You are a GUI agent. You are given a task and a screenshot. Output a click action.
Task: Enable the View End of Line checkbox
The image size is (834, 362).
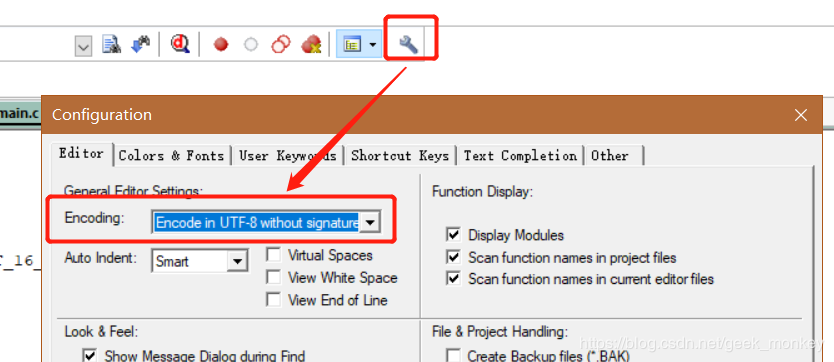[x=273, y=300]
